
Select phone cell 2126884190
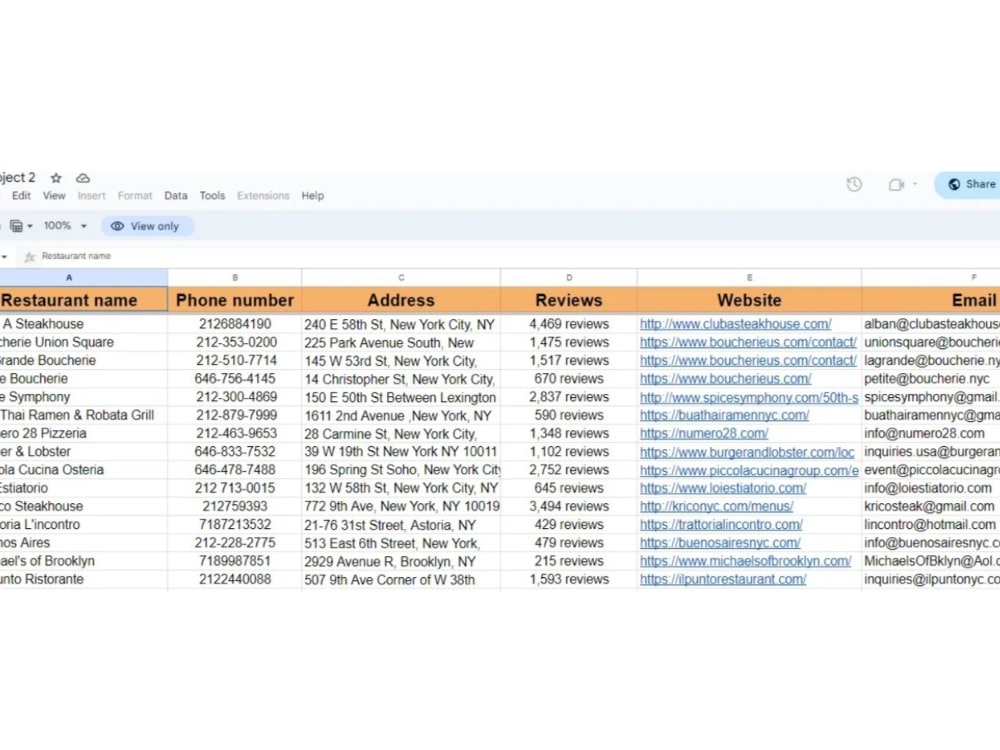click(x=235, y=324)
